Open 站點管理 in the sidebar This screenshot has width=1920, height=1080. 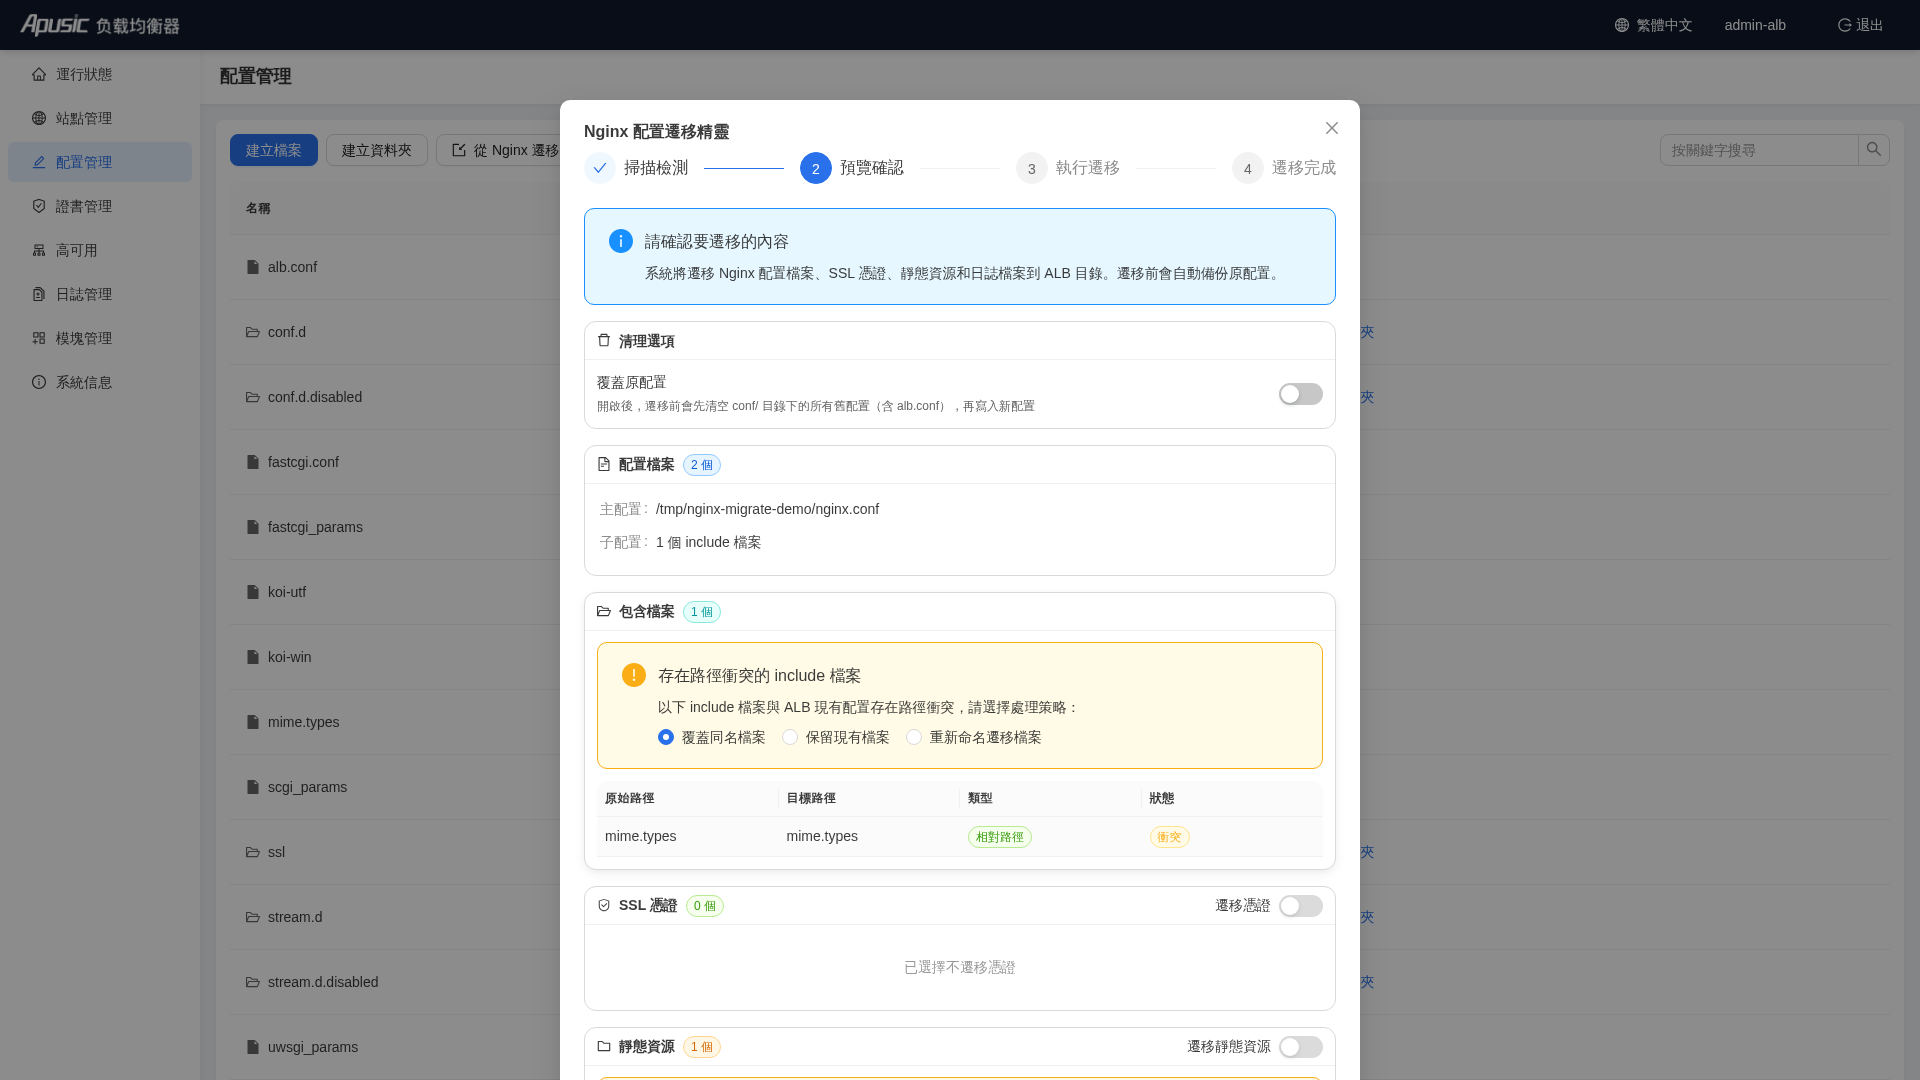coord(100,118)
